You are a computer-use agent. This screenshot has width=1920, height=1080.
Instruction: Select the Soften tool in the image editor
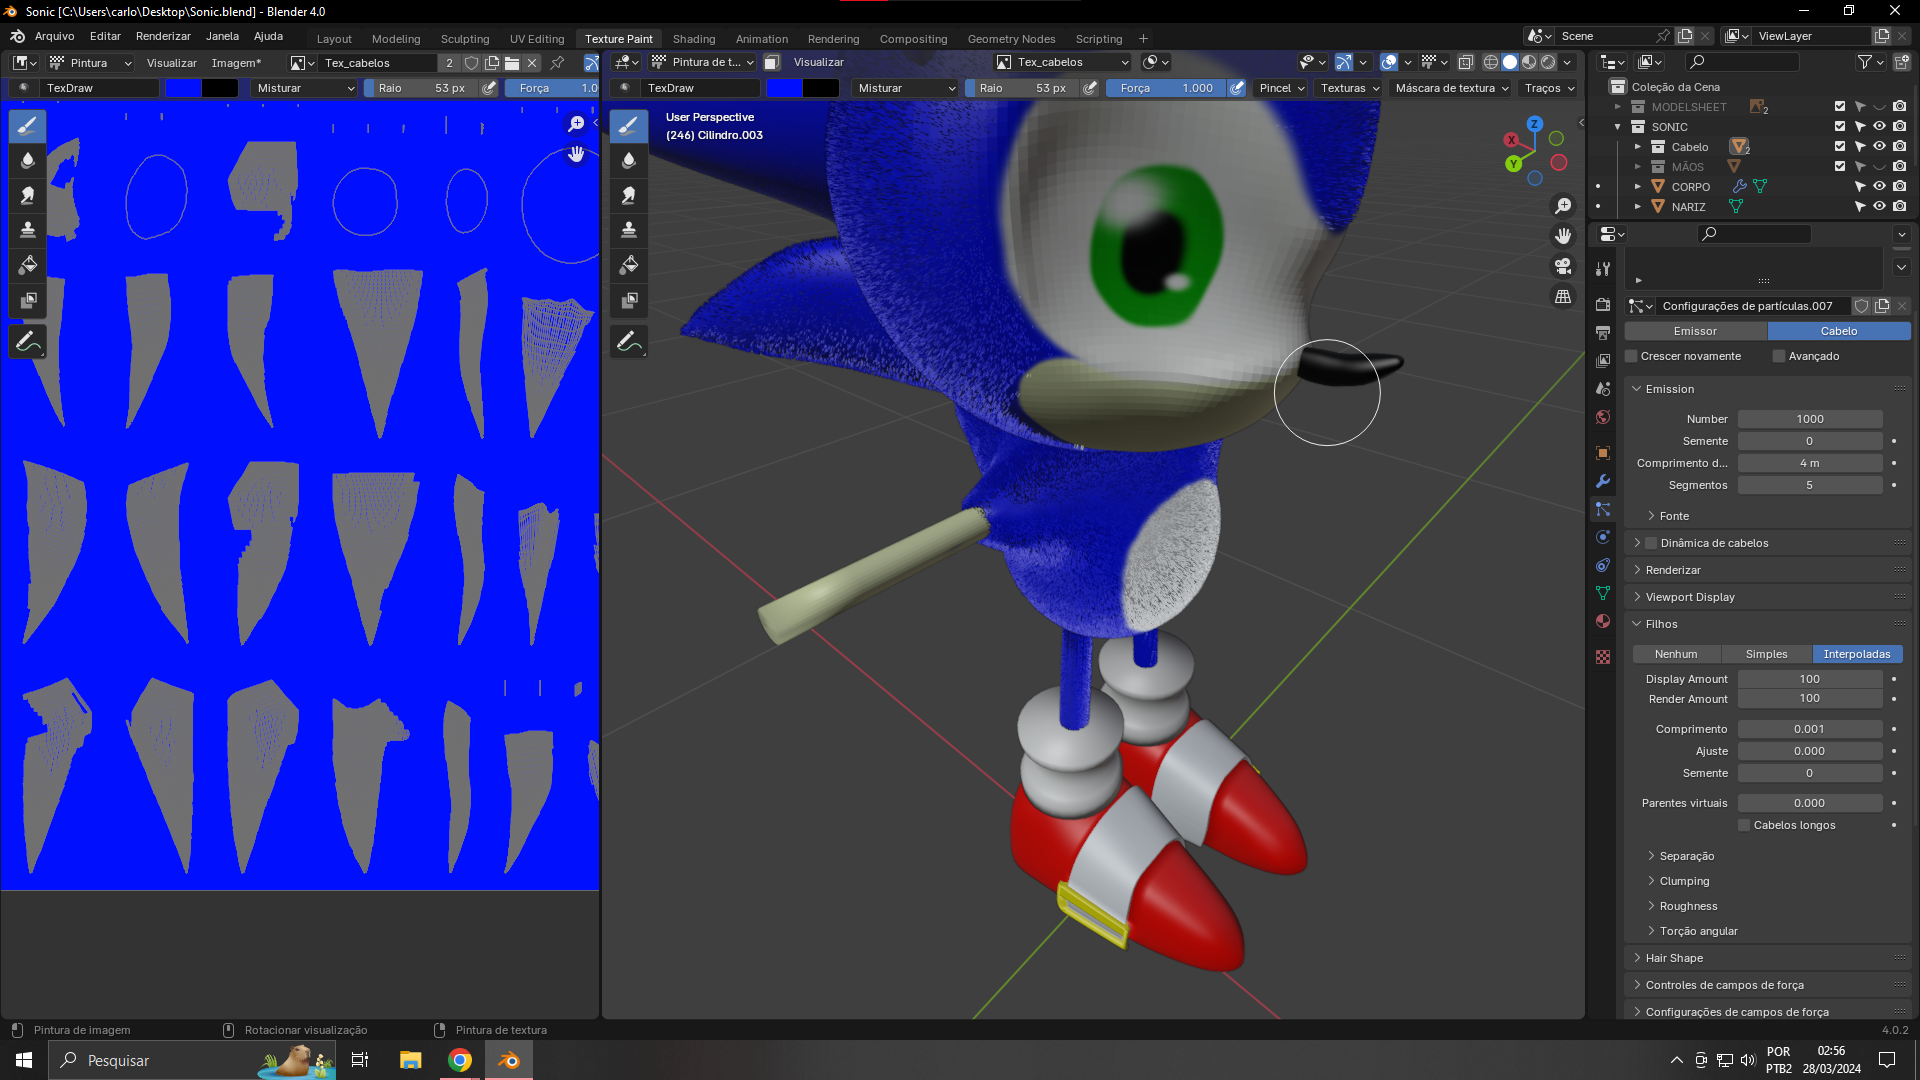coord(28,160)
